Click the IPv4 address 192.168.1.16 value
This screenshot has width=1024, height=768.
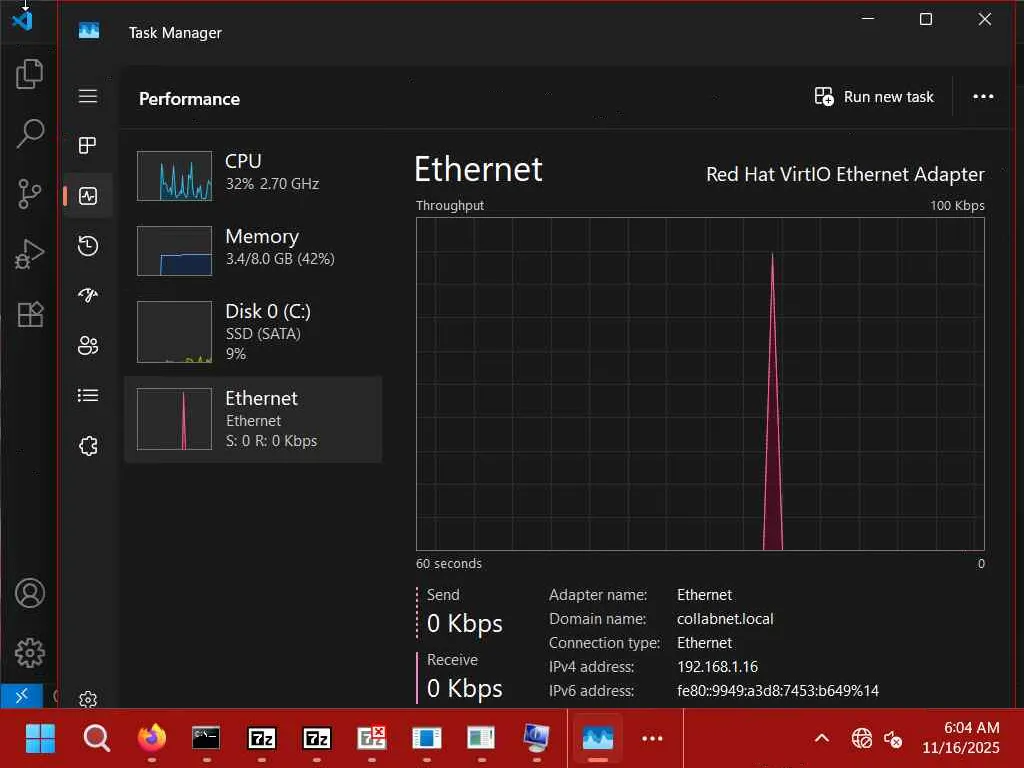pyautogui.click(x=717, y=667)
